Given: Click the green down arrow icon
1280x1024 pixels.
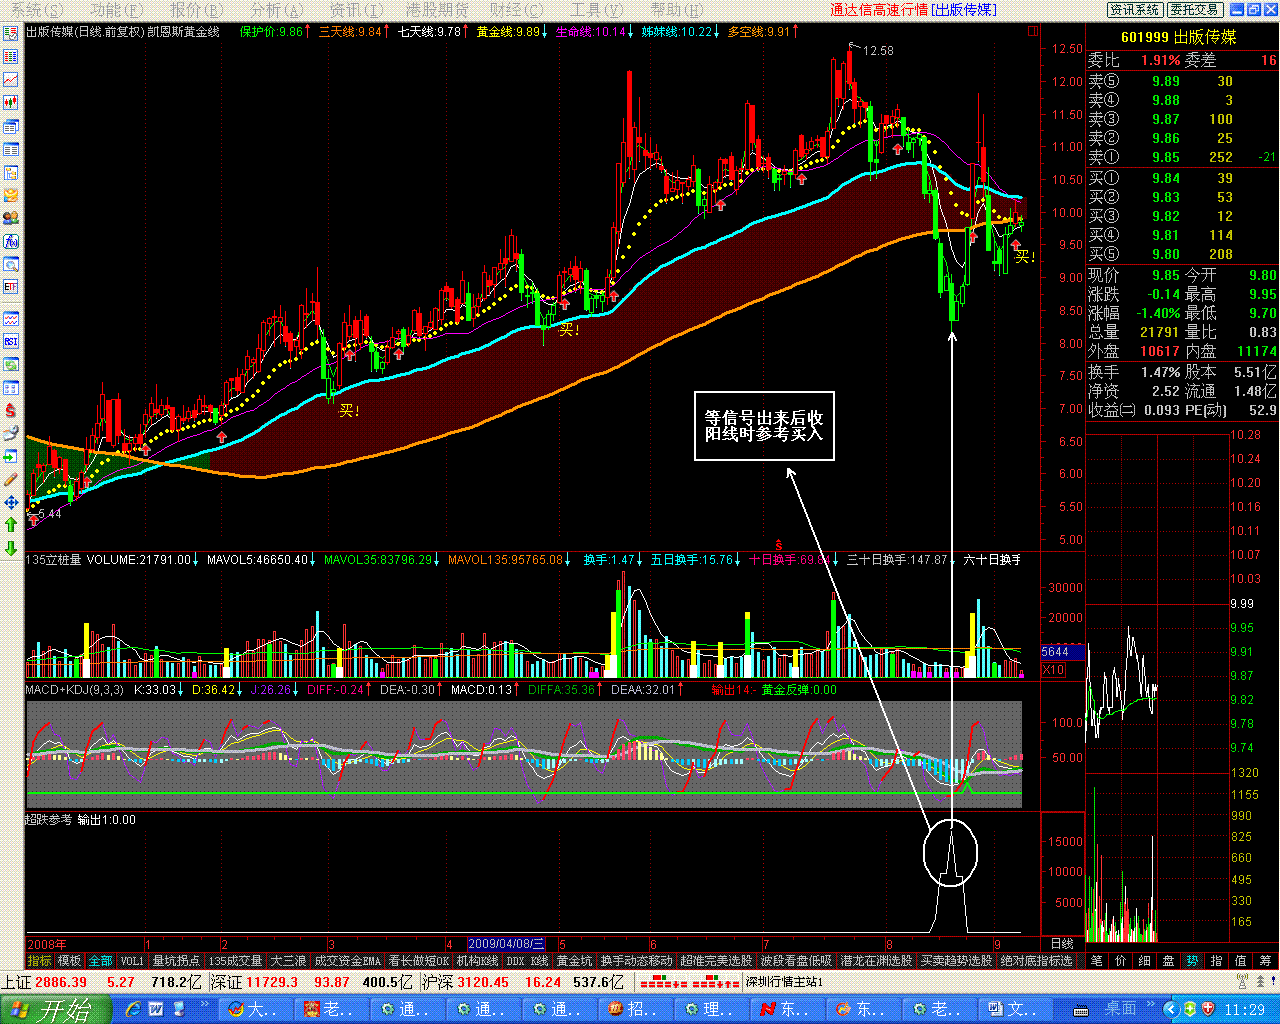Looking at the screenshot, I should tap(11, 548).
